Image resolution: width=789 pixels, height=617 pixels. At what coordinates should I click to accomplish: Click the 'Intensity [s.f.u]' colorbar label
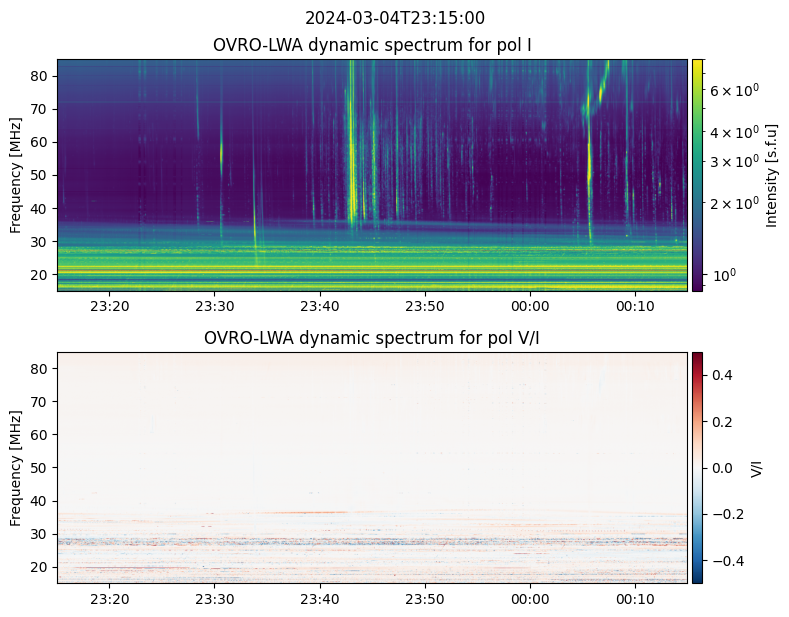point(771,175)
